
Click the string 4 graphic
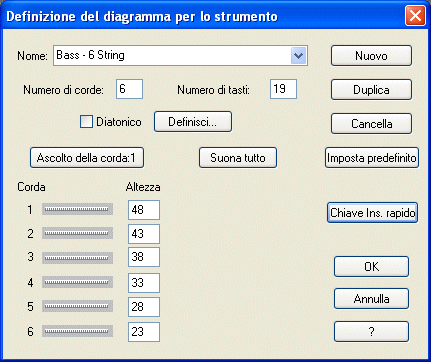(x=77, y=282)
